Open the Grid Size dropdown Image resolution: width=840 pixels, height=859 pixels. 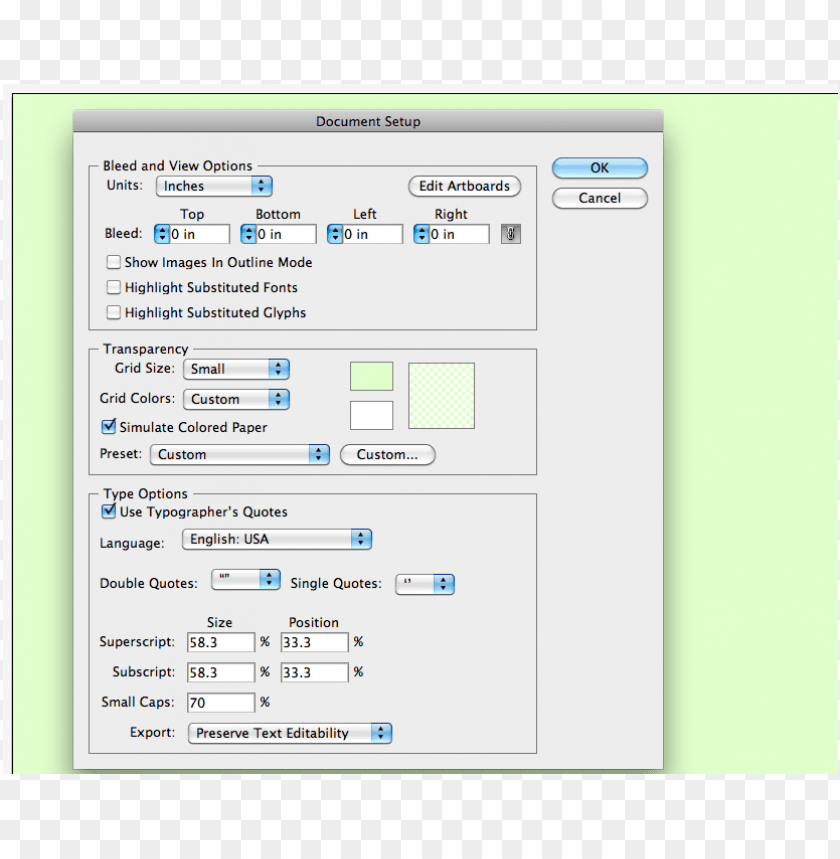[x=236, y=369]
